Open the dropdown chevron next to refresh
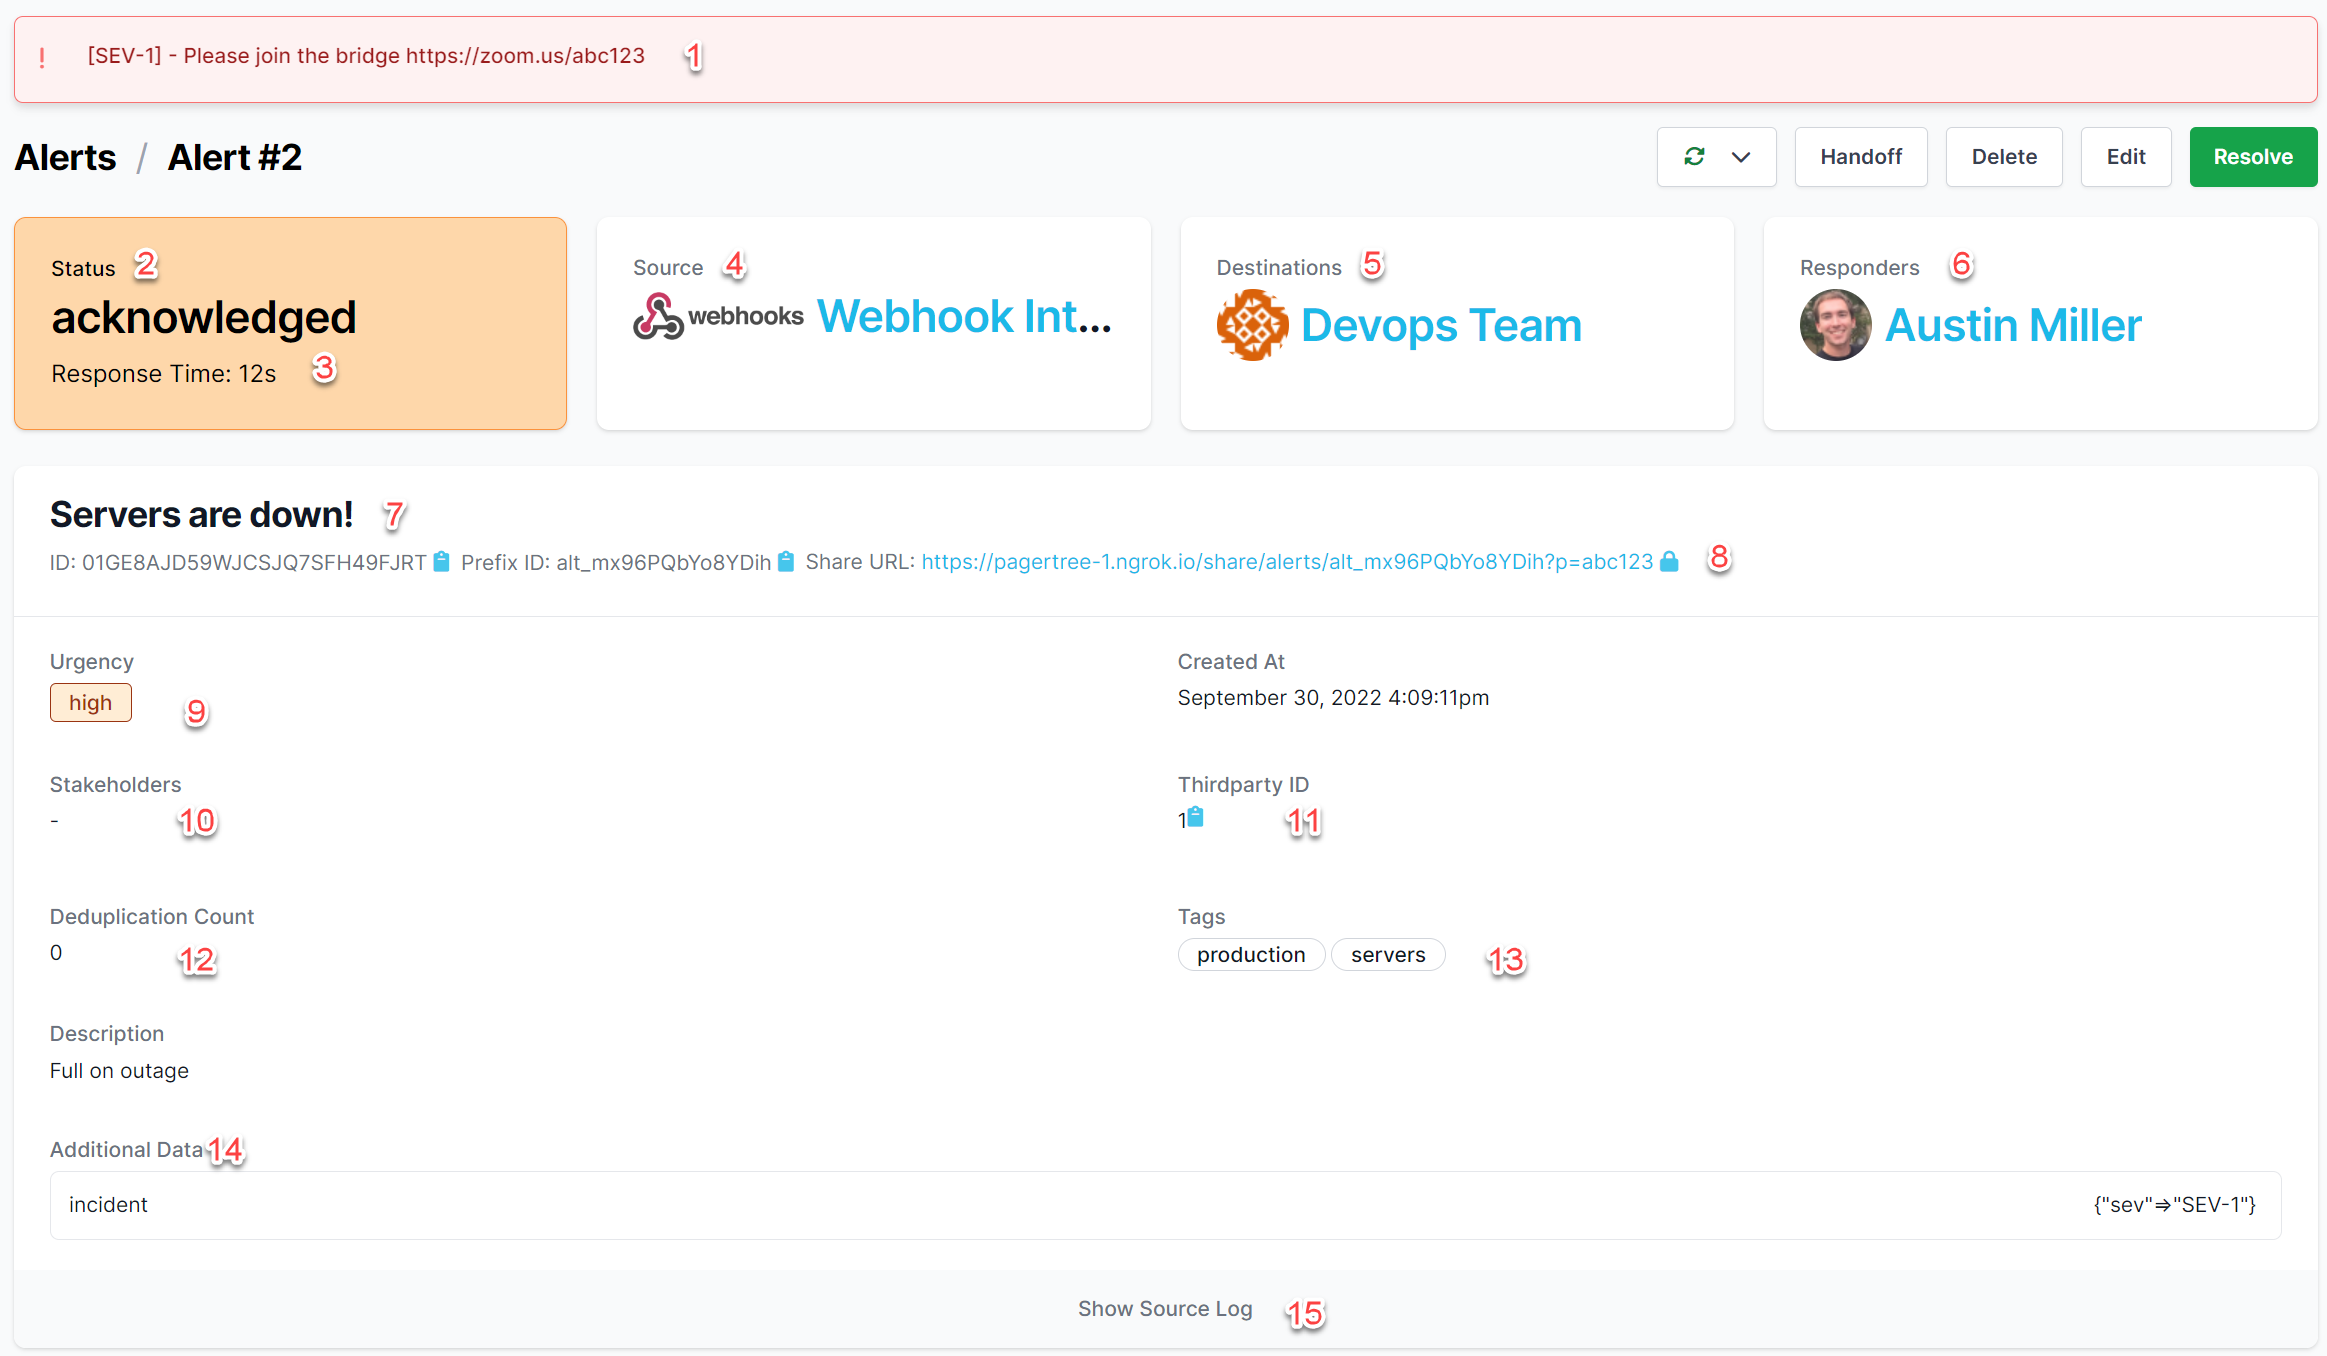Screen dimensions: 2327x1356 pyautogui.click(x=1741, y=157)
